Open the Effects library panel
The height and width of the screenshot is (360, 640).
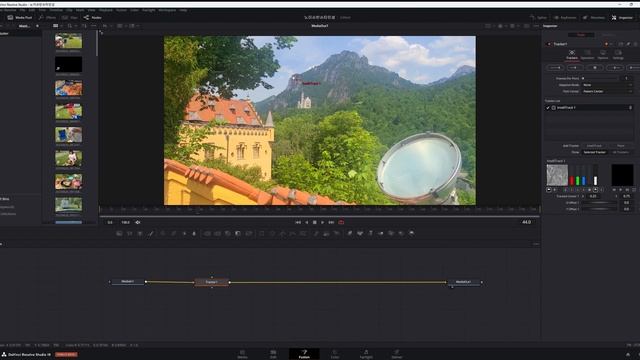pos(47,18)
